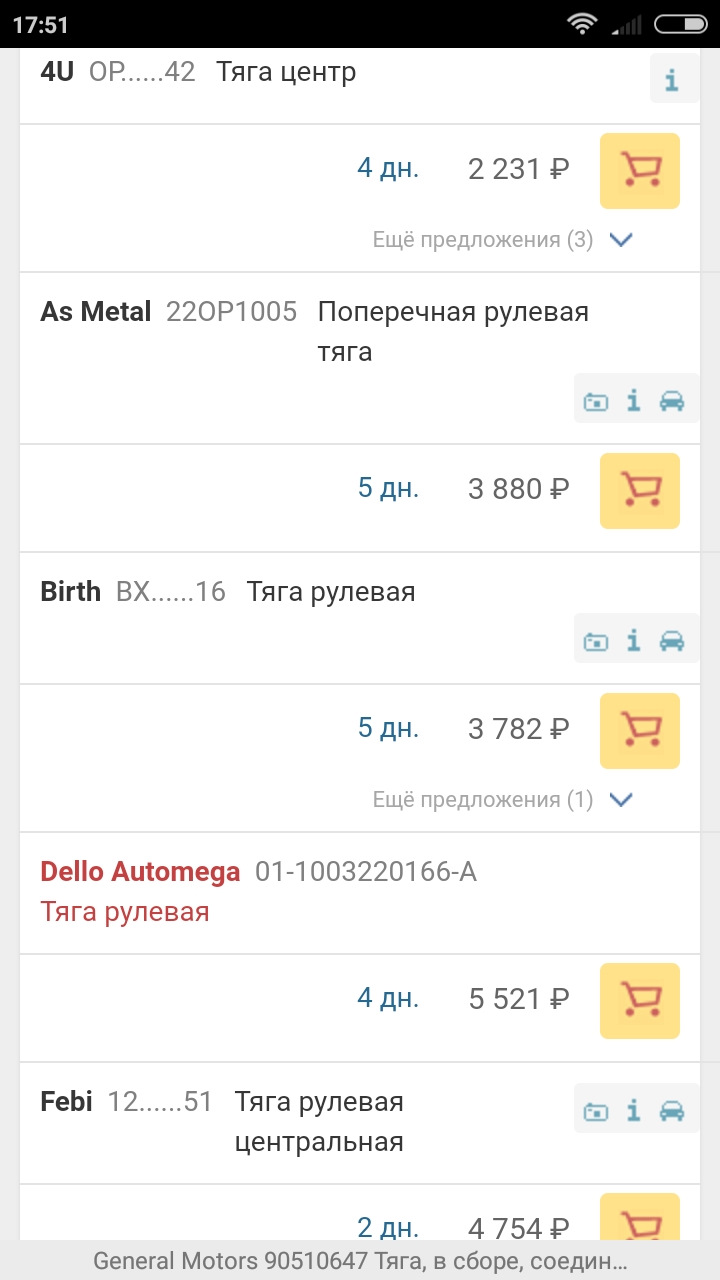Open Dello Automega brand link
The height and width of the screenshot is (1280, 720).
pyautogui.click(x=140, y=872)
